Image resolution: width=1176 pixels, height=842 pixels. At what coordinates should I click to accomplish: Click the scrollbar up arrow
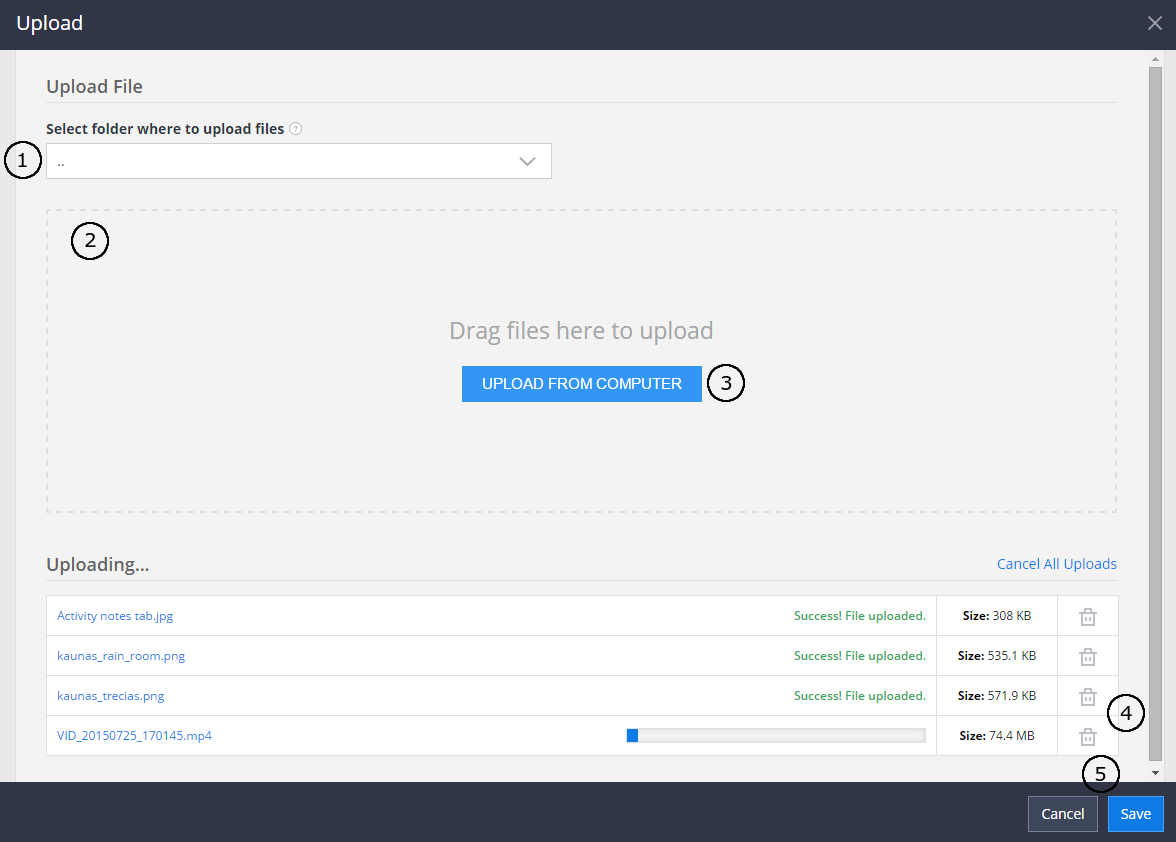coord(1155,59)
